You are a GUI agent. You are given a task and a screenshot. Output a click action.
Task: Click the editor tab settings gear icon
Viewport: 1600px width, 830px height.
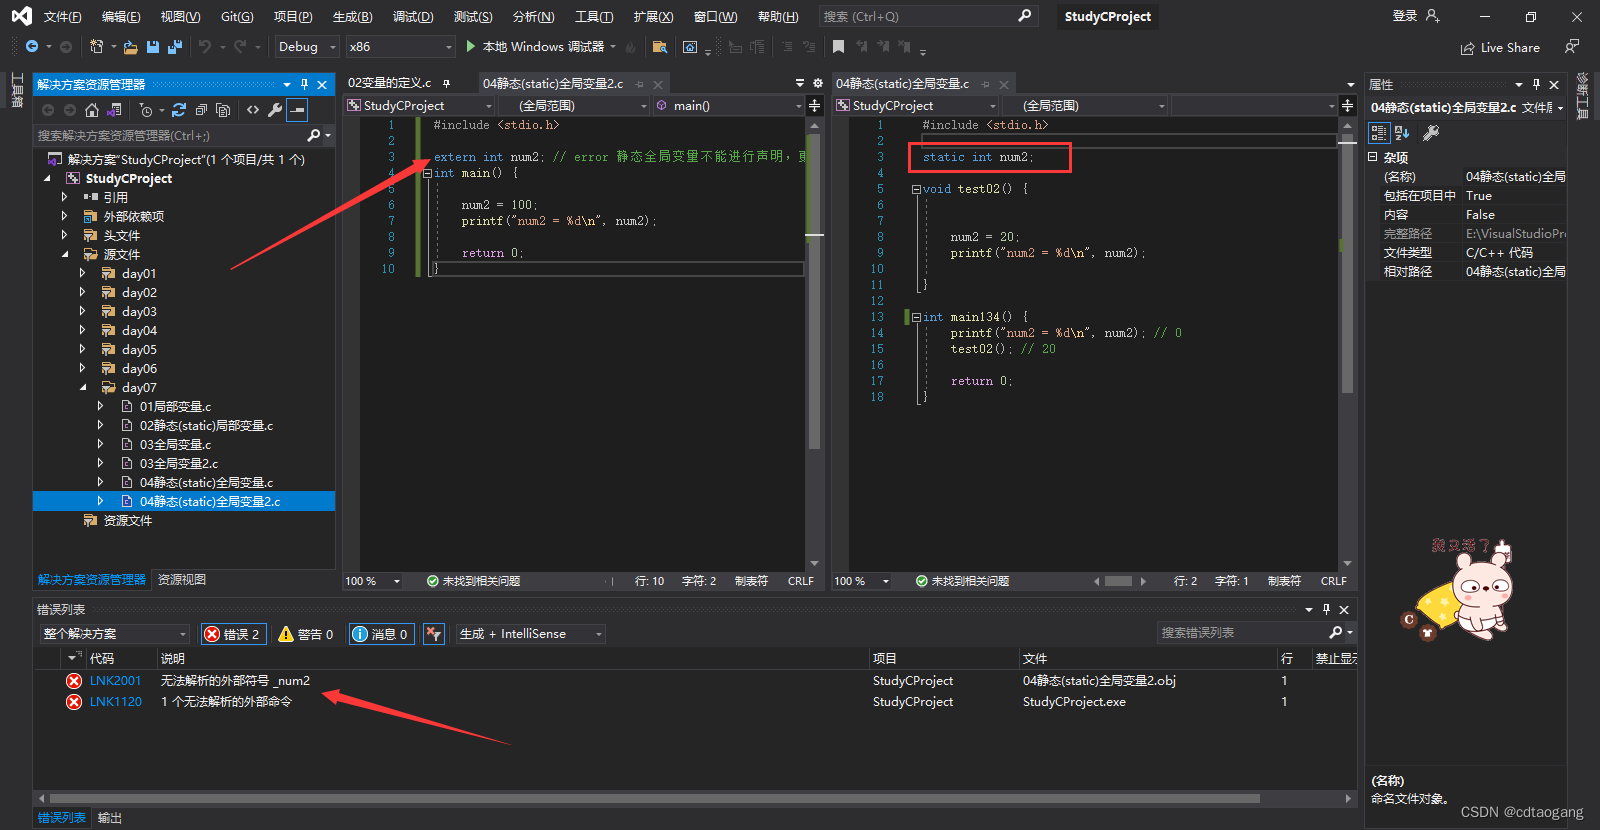coord(818,84)
